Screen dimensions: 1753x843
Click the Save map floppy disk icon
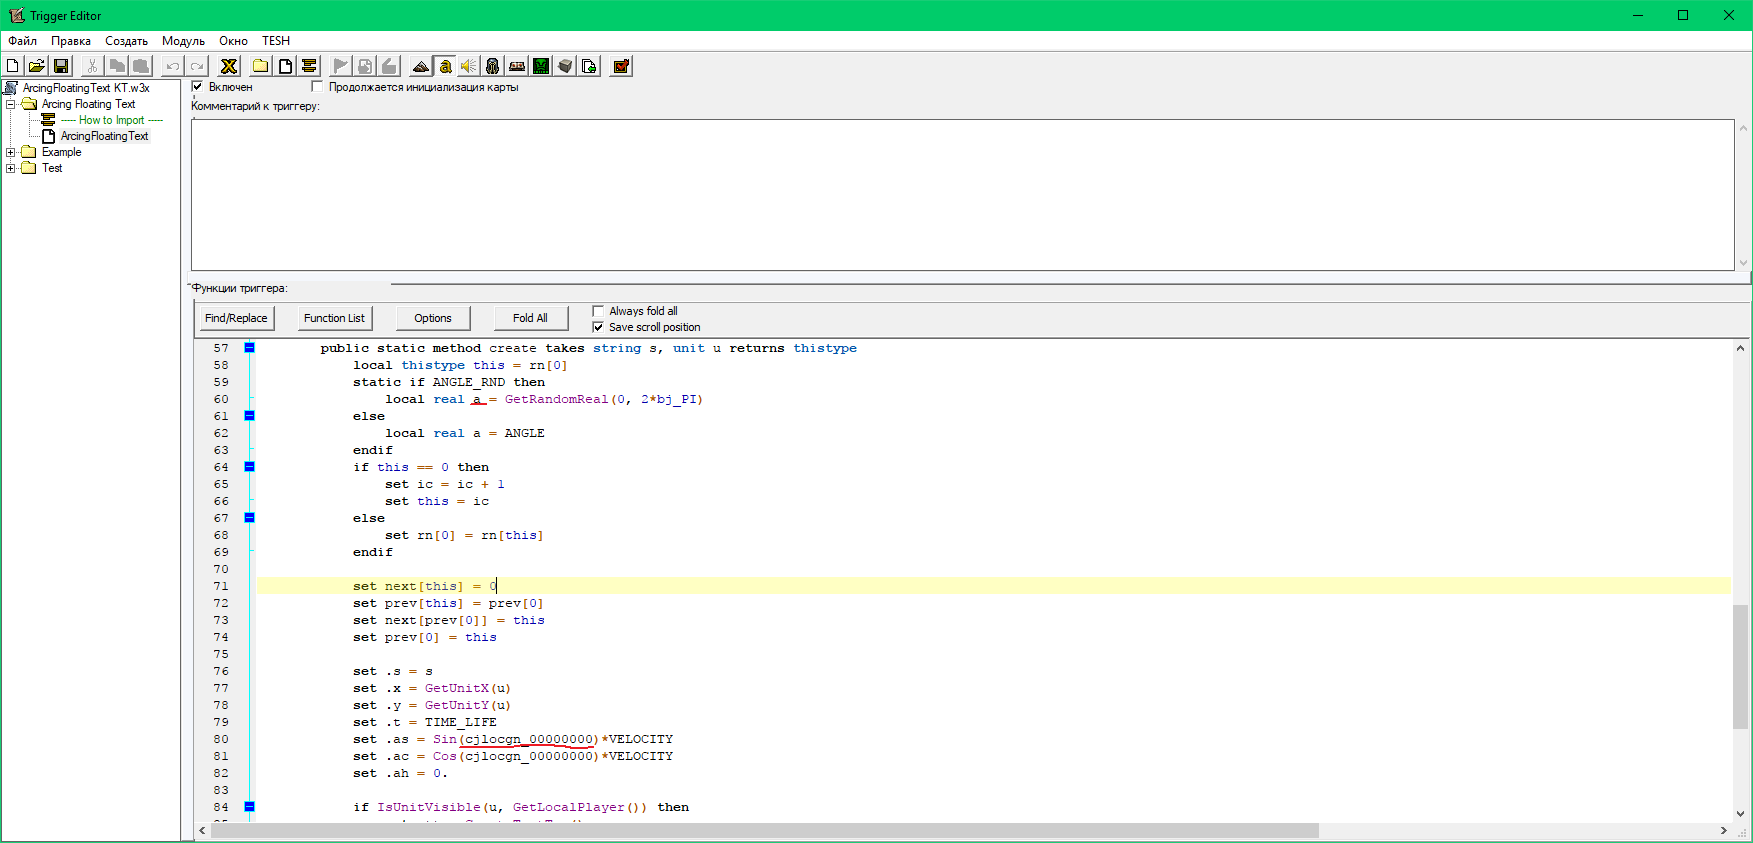click(x=61, y=66)
